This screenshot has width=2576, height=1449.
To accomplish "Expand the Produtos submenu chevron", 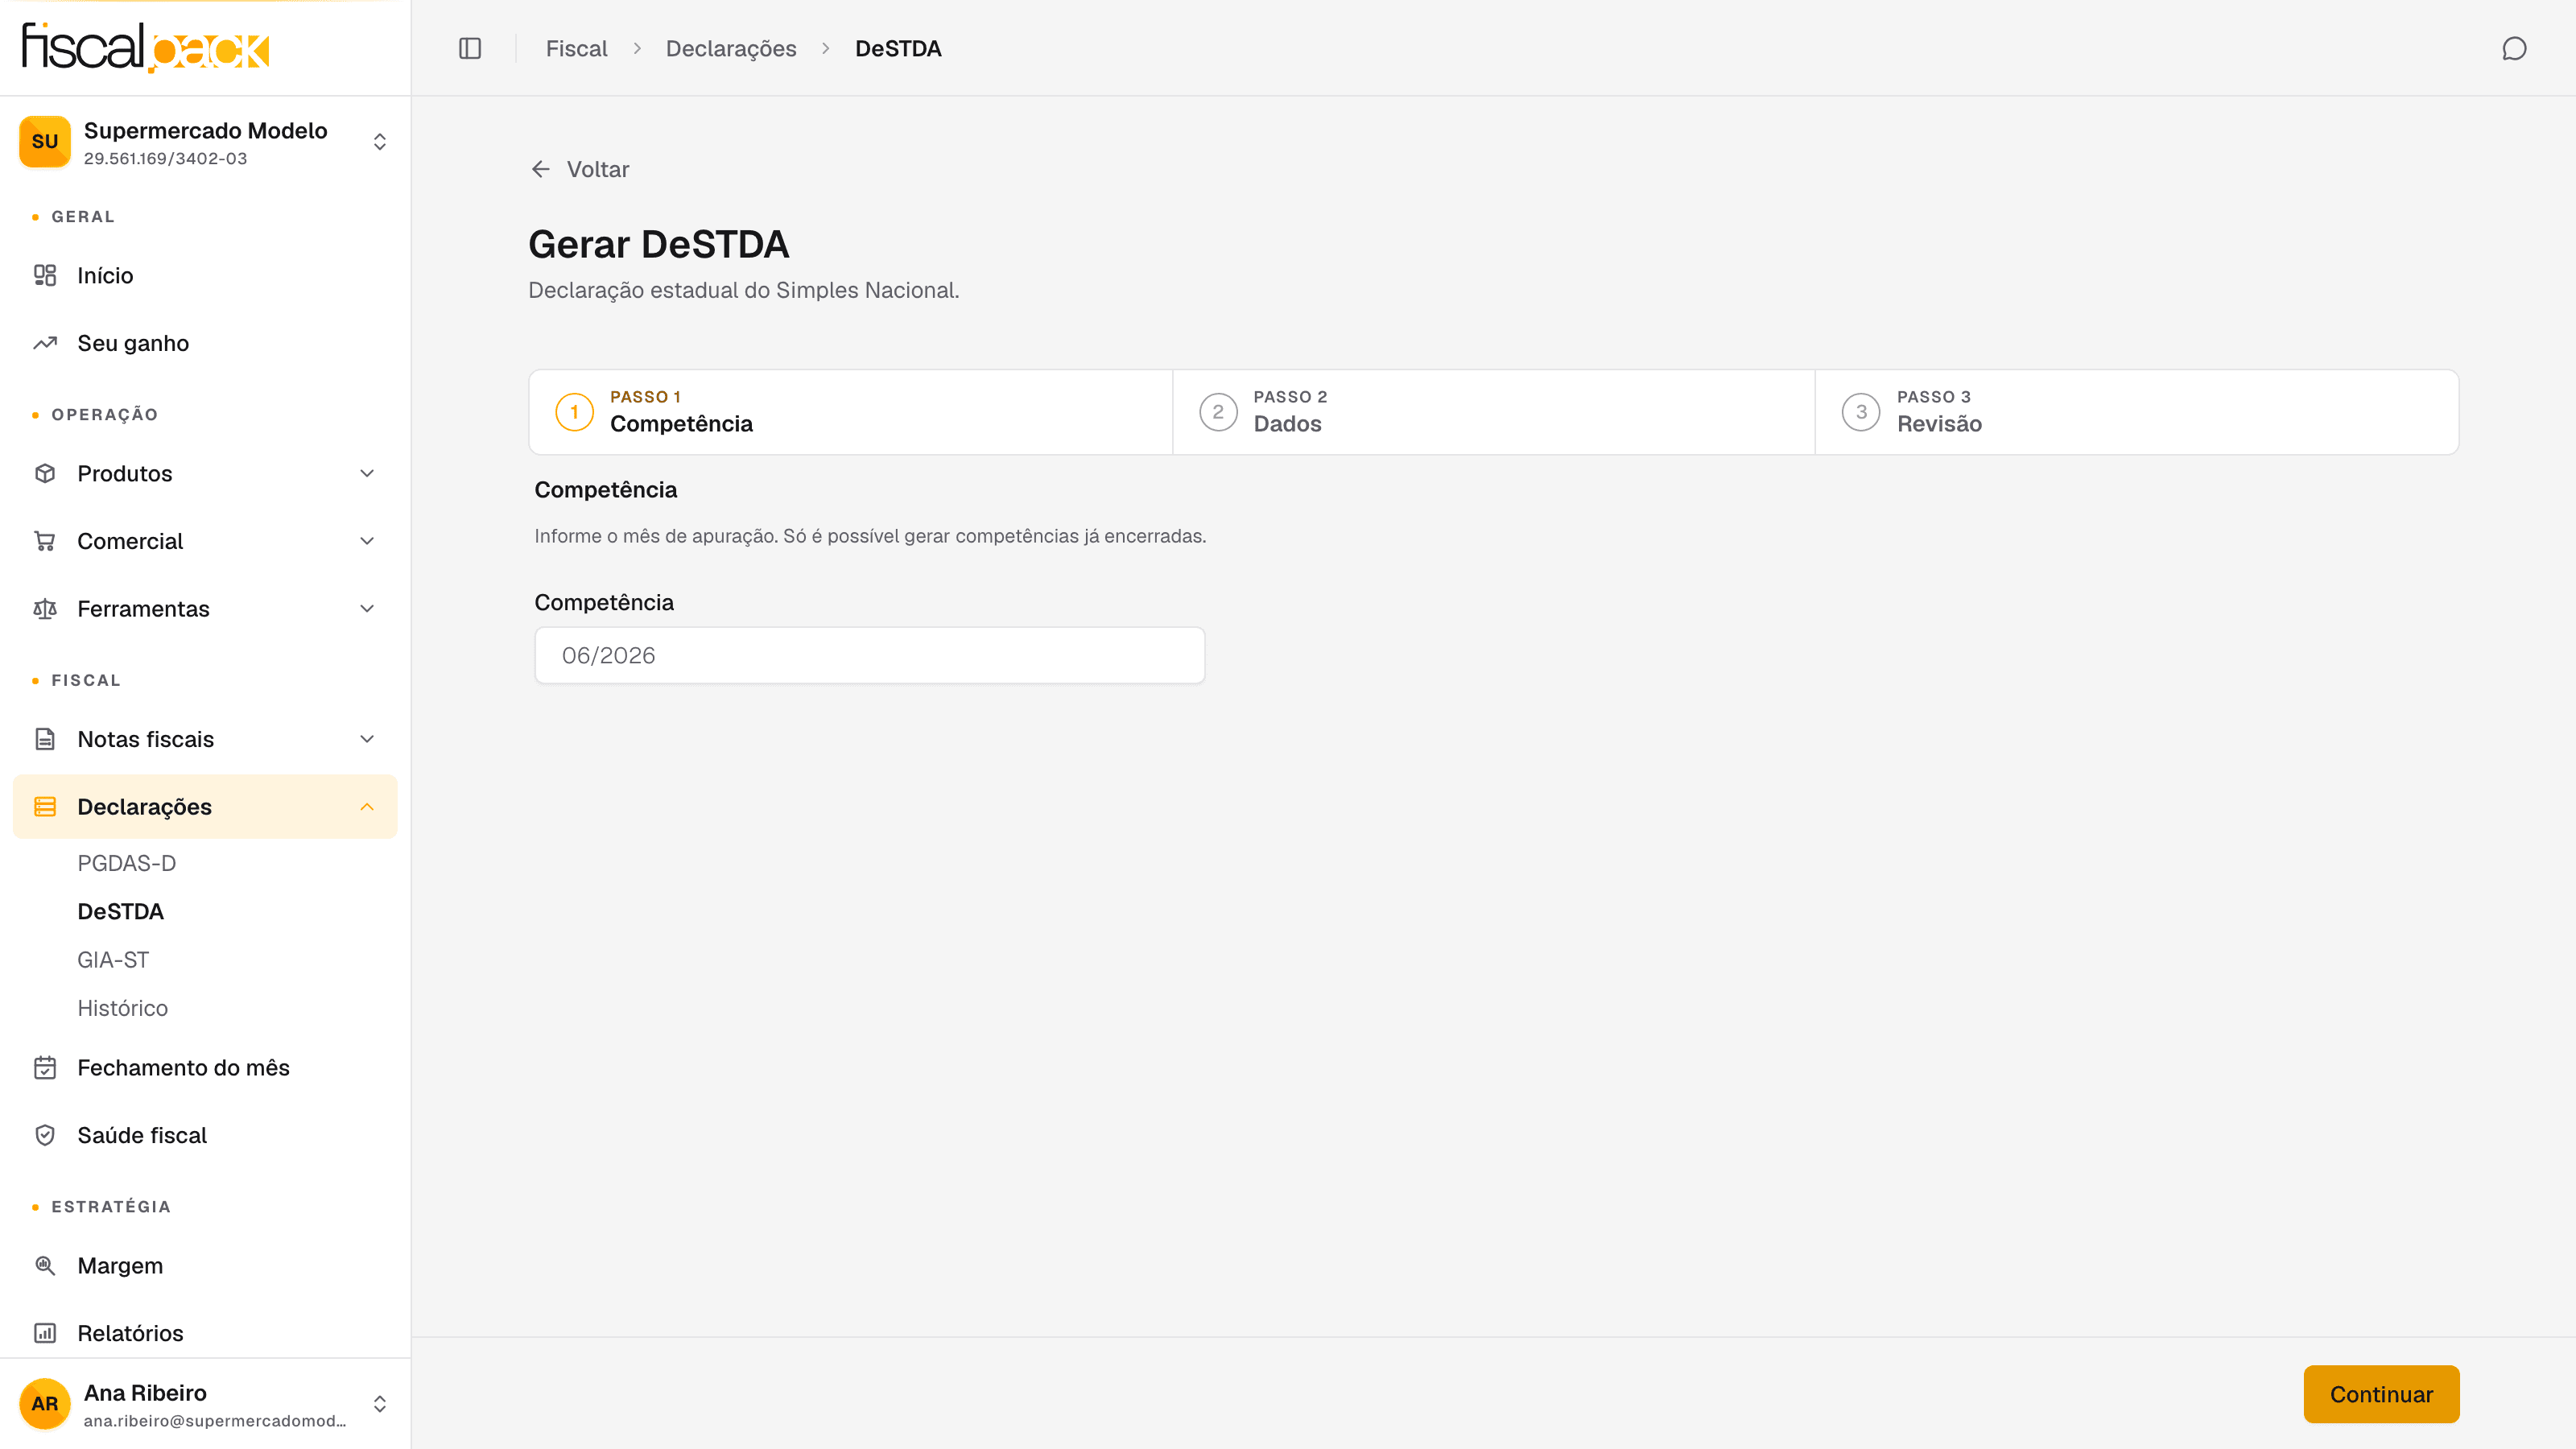I will (x=367, y=473).
